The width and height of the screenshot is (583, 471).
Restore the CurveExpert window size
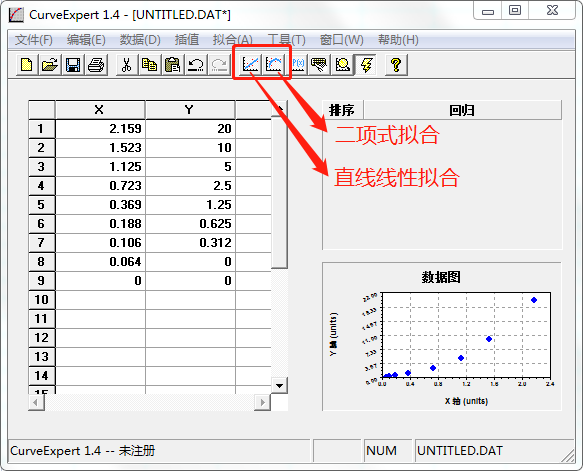point(515,10)
